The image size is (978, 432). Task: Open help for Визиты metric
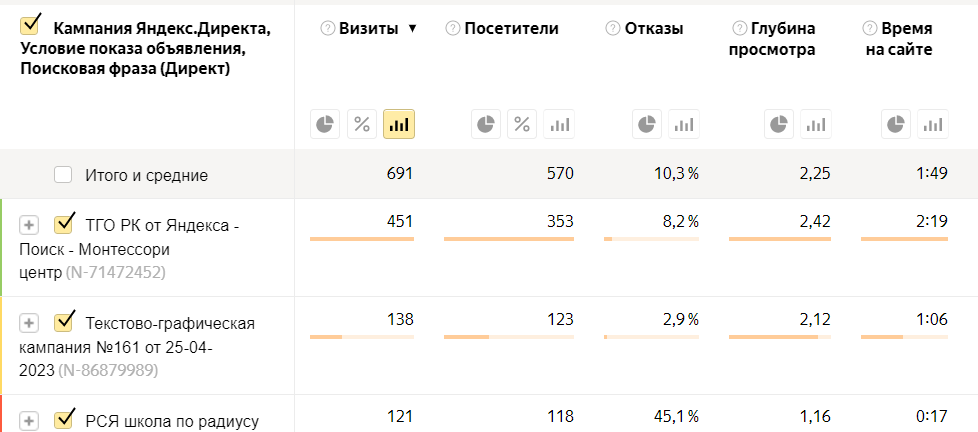point(327,29)
